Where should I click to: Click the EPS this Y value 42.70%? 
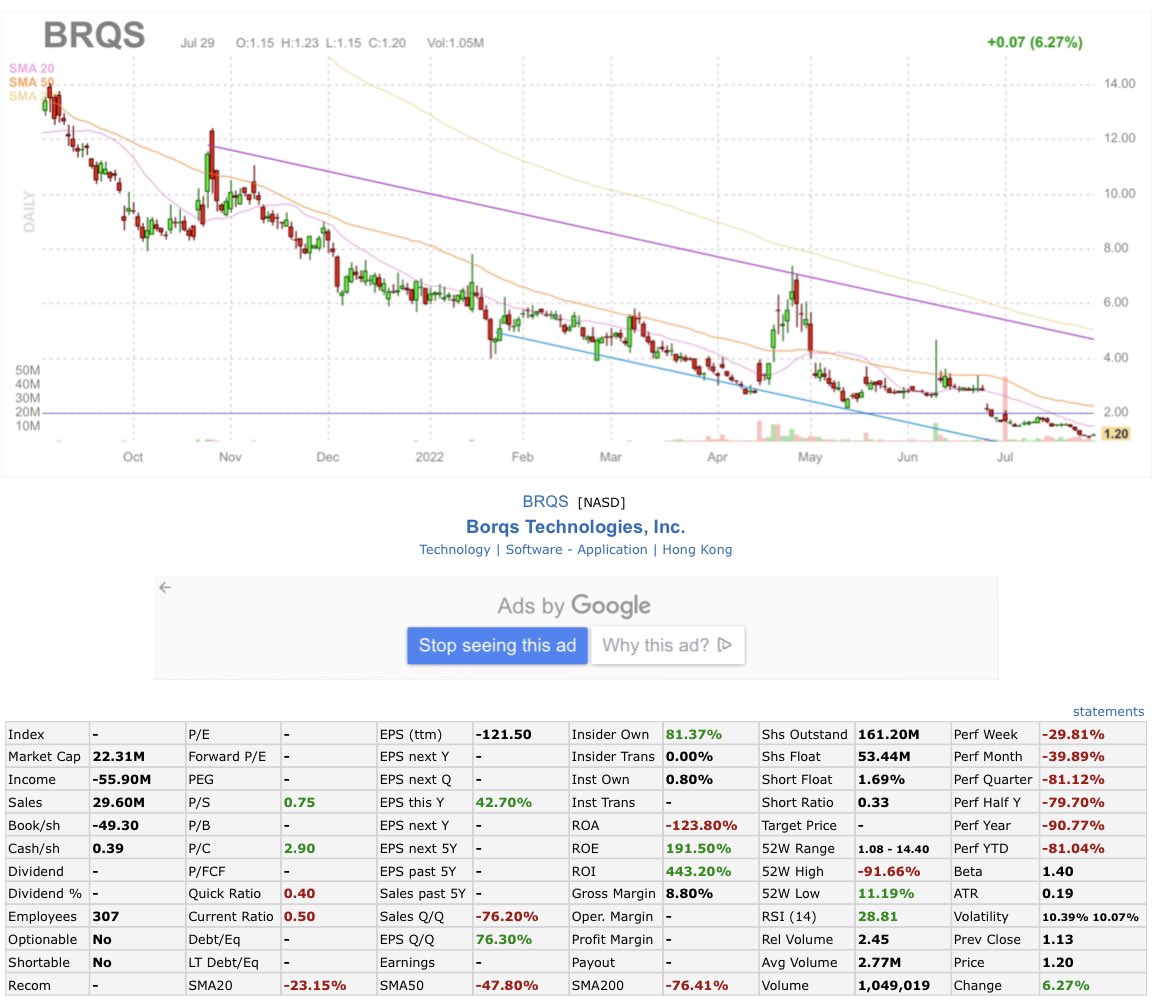504,803
